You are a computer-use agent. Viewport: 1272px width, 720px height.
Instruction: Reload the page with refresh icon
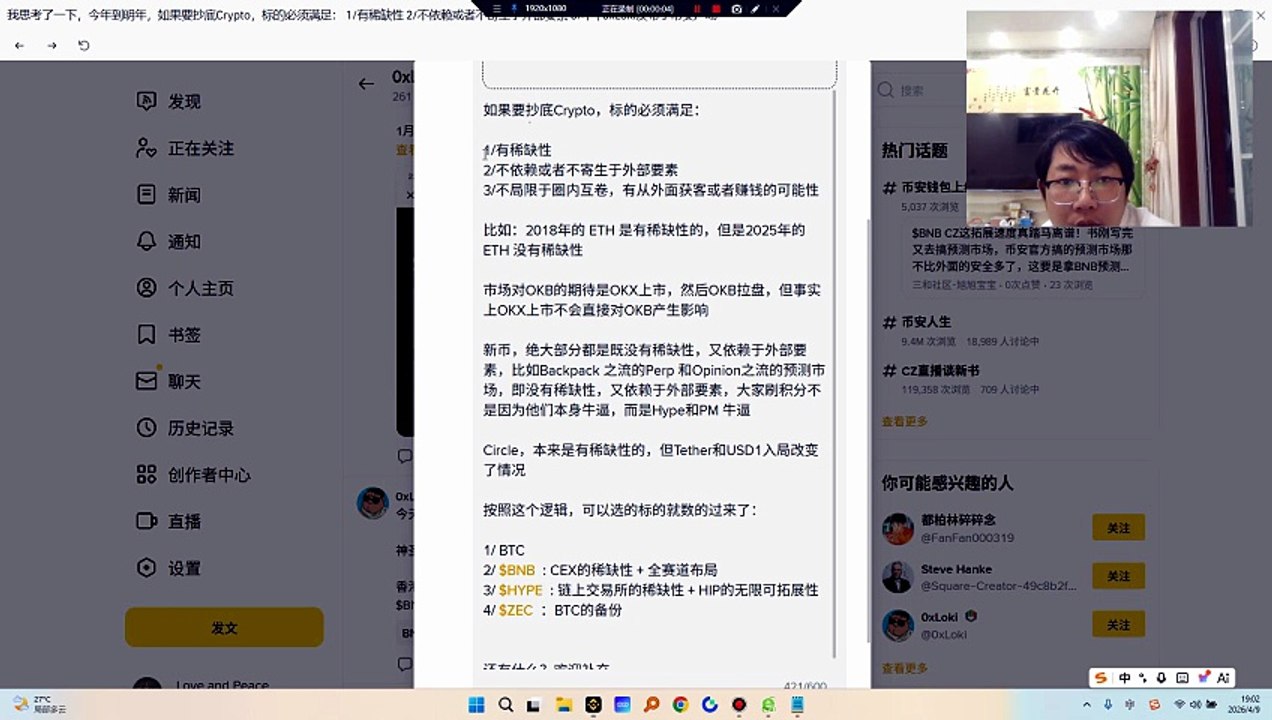[x=84, y=45]
